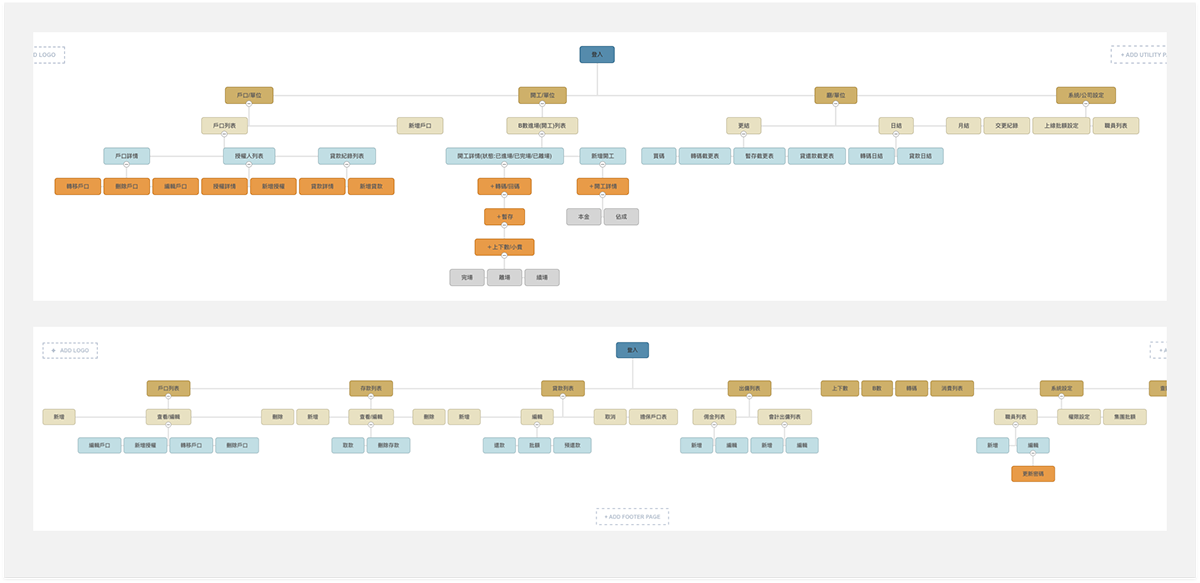Viewport: 1200px width, 583px height.
Task: Select the 預還款 node
Action: pyautogui.click(x=572, y=445)
